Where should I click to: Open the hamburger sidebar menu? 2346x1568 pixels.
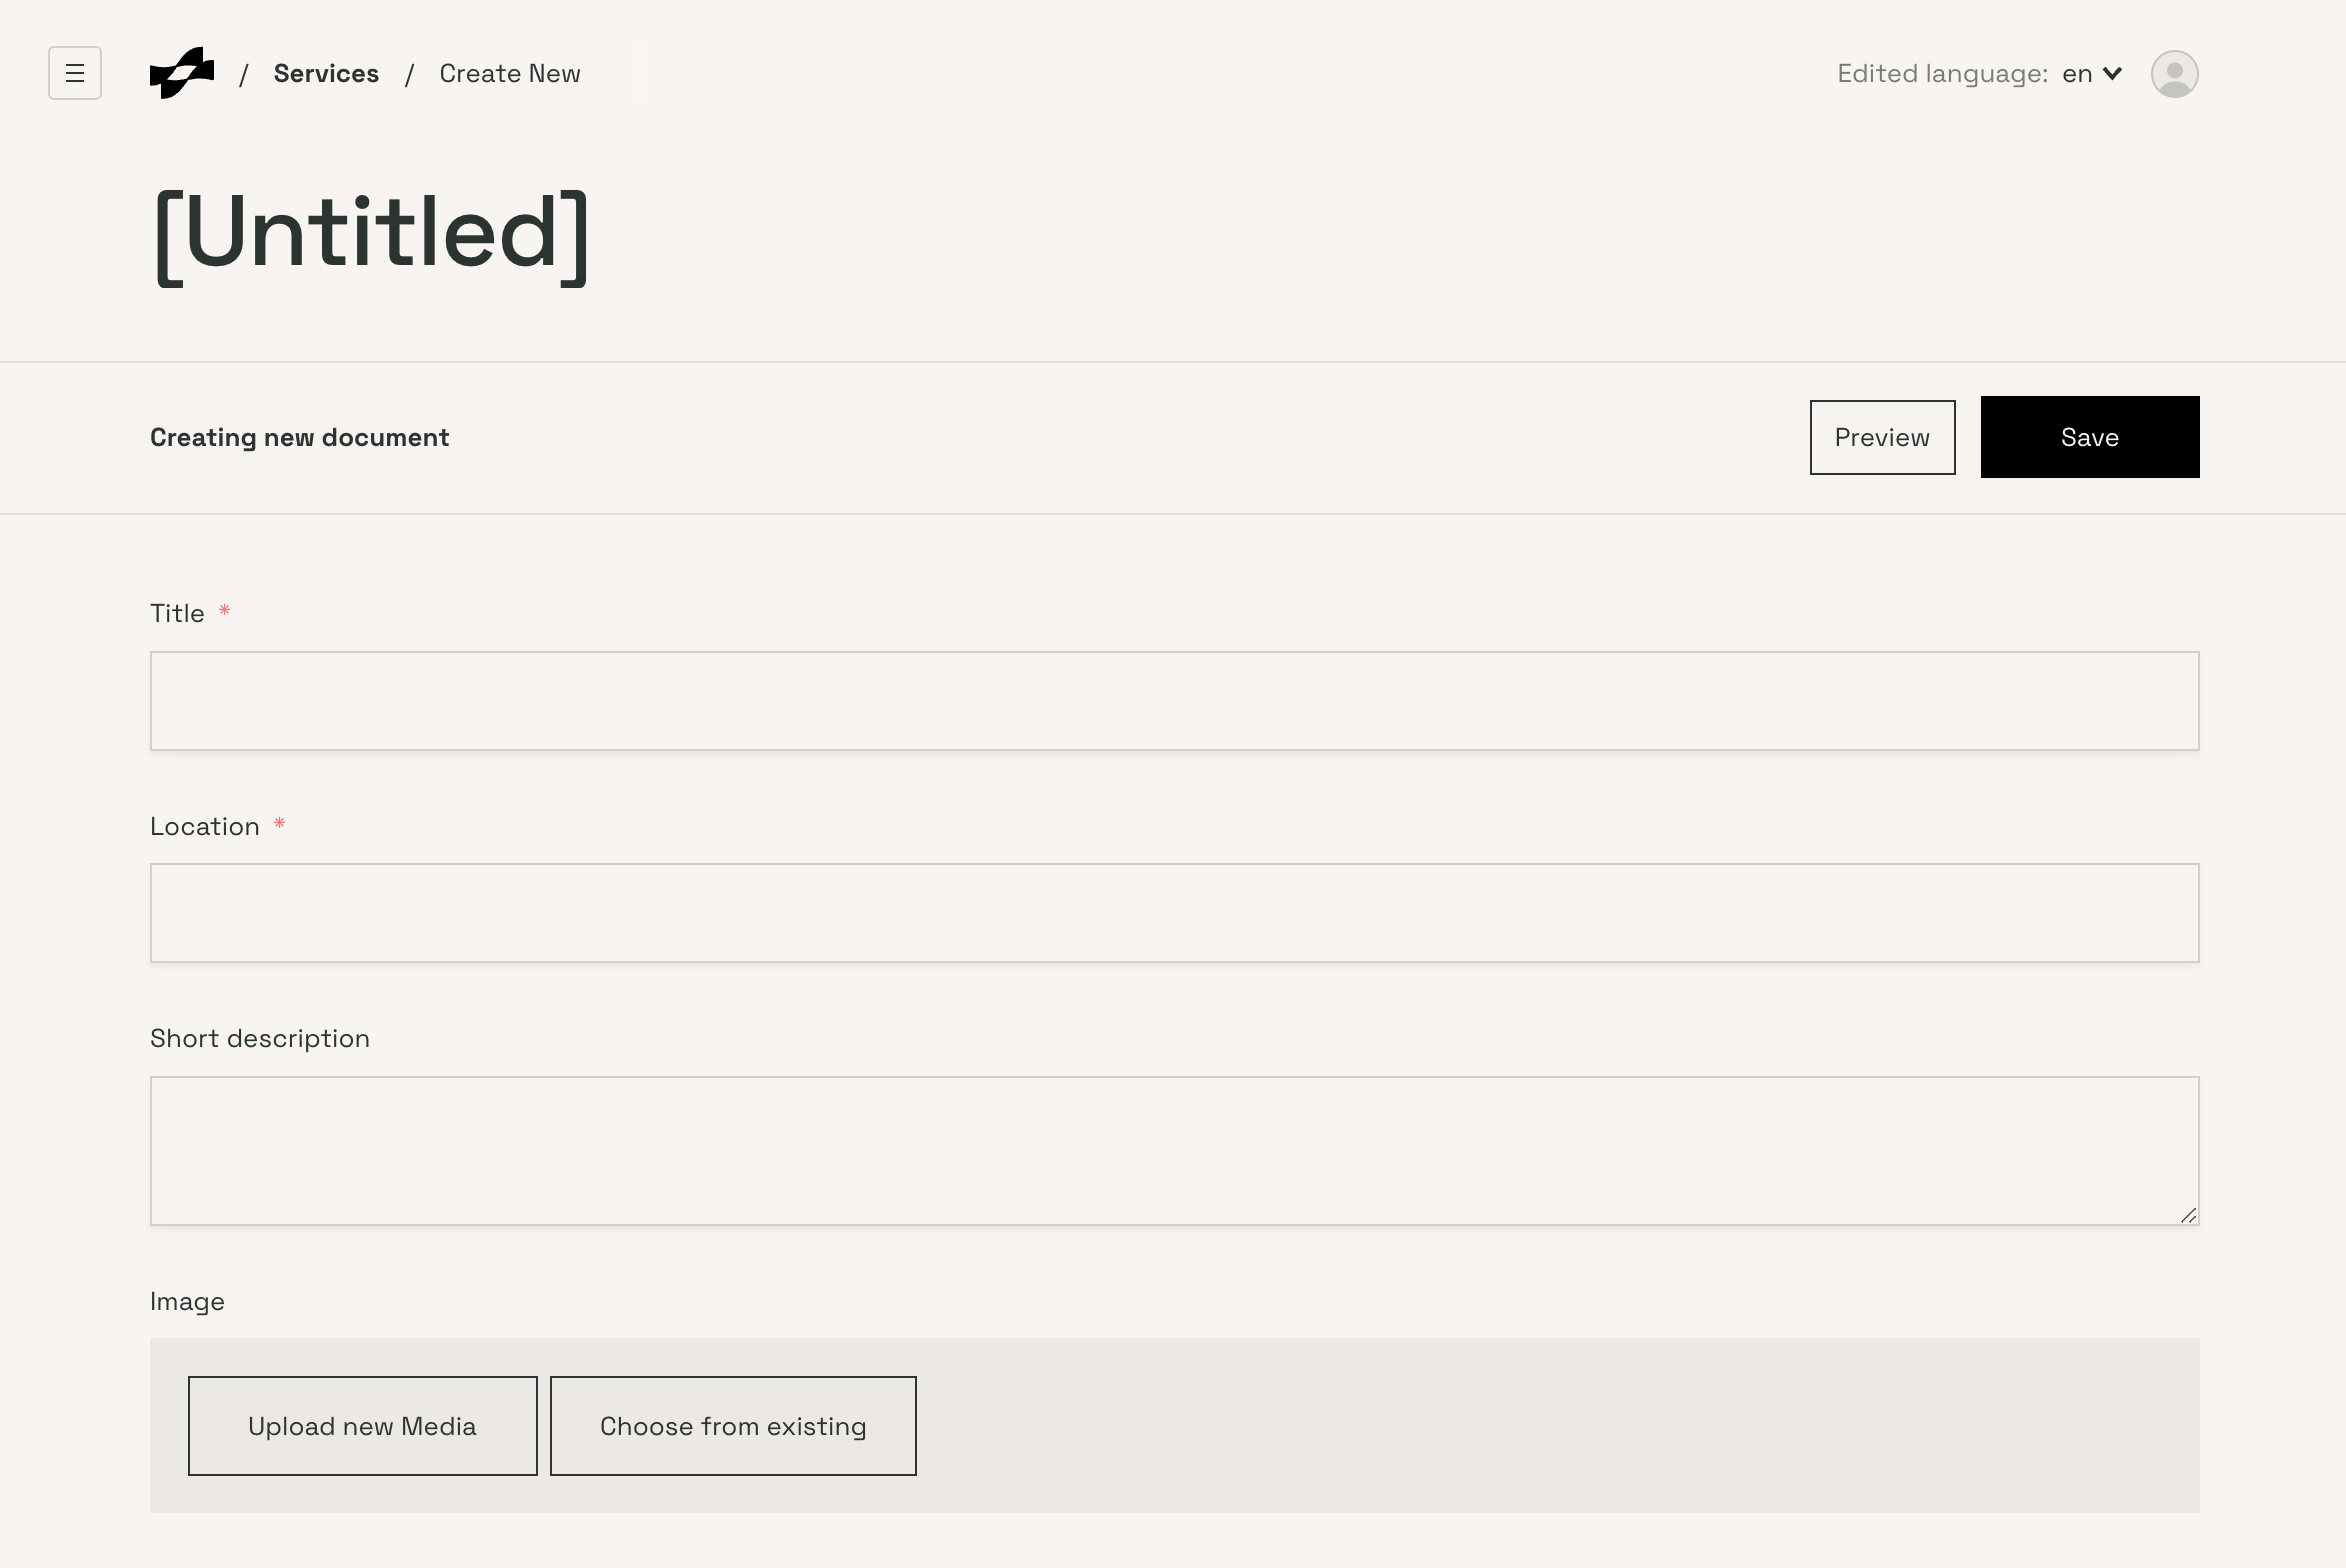coord(75,73)
